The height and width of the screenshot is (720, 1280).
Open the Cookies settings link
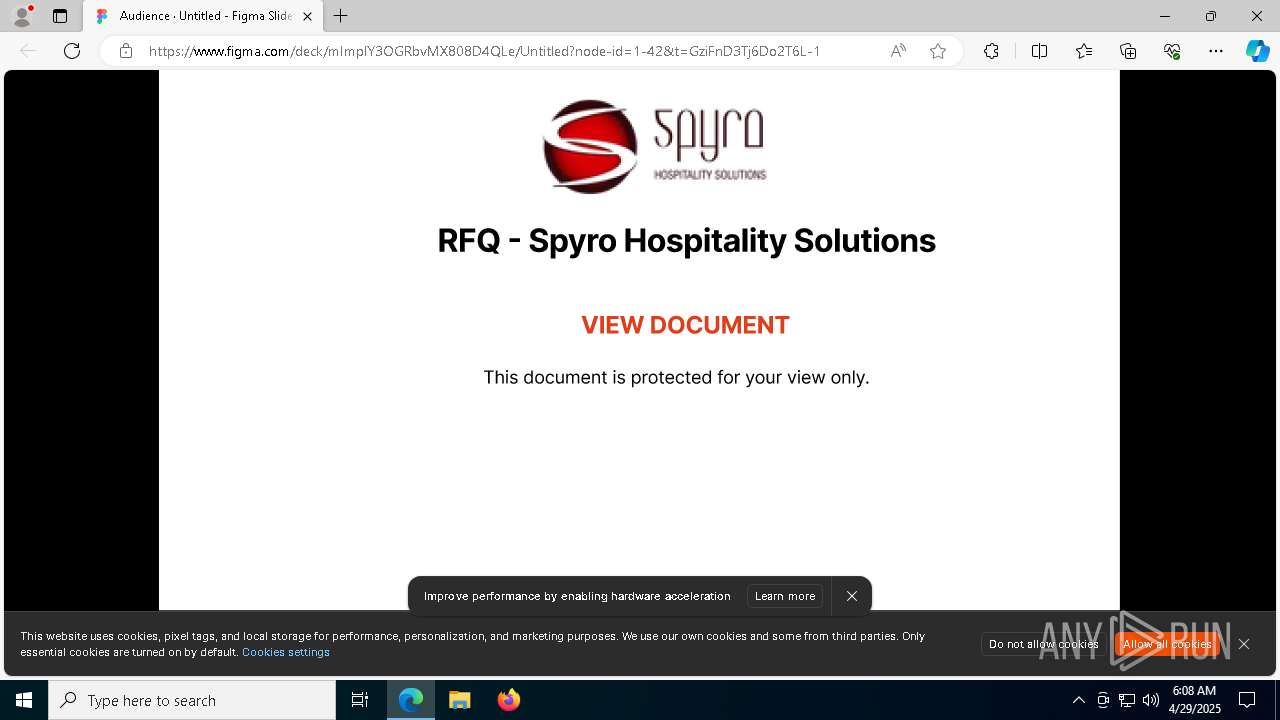(x=286, y=652)
